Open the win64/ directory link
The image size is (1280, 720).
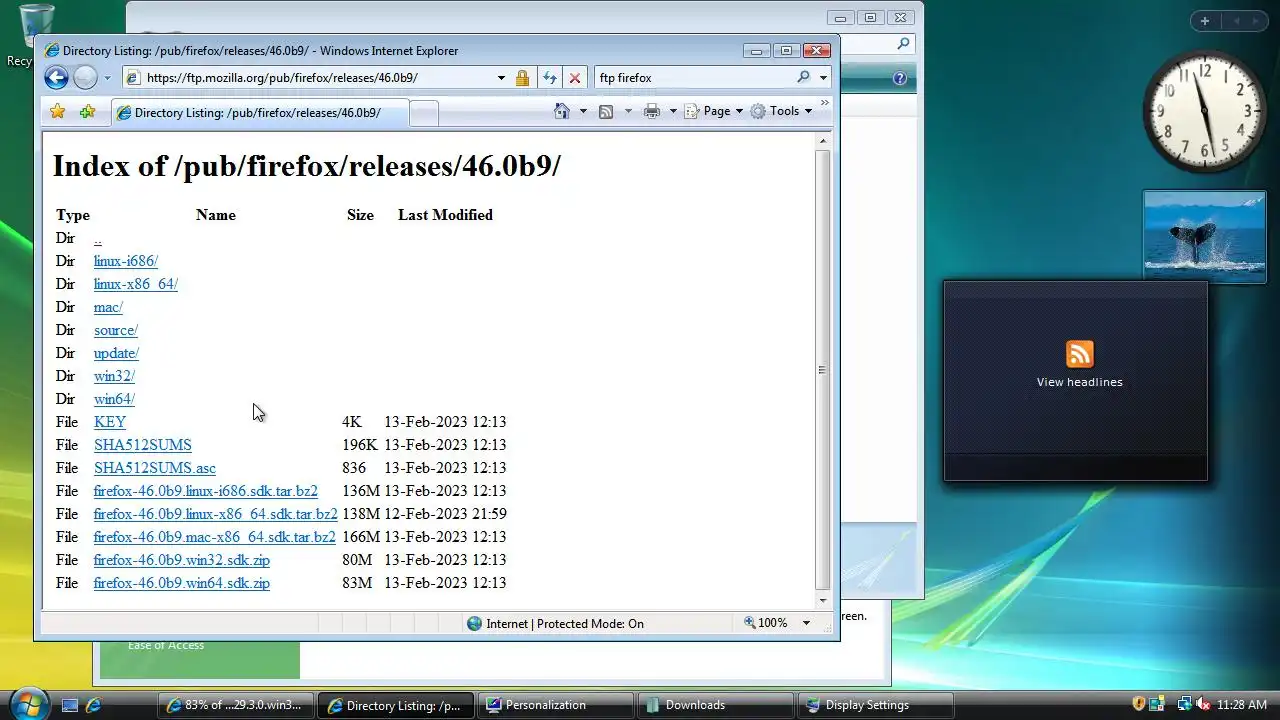(x=114, y=399)
